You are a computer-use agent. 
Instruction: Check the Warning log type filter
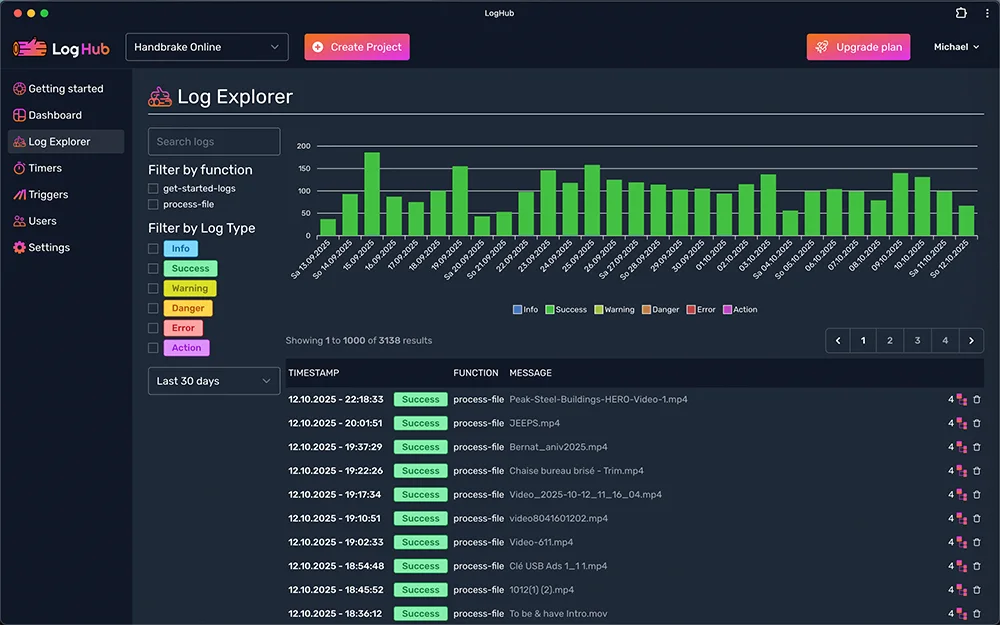[x=153, y=288]
